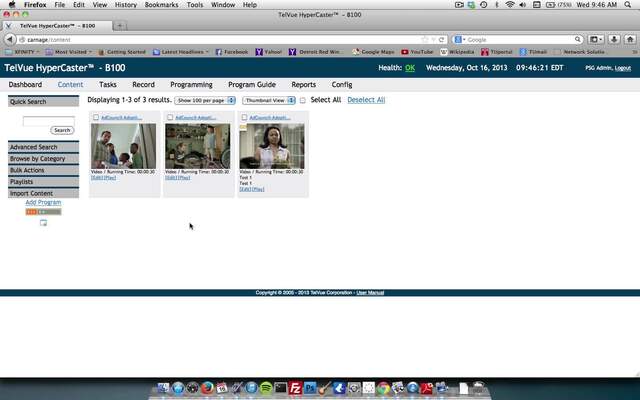Click the small icon below Add Program
The height and width of the screenshot is (400, 640).
(43, 223)
